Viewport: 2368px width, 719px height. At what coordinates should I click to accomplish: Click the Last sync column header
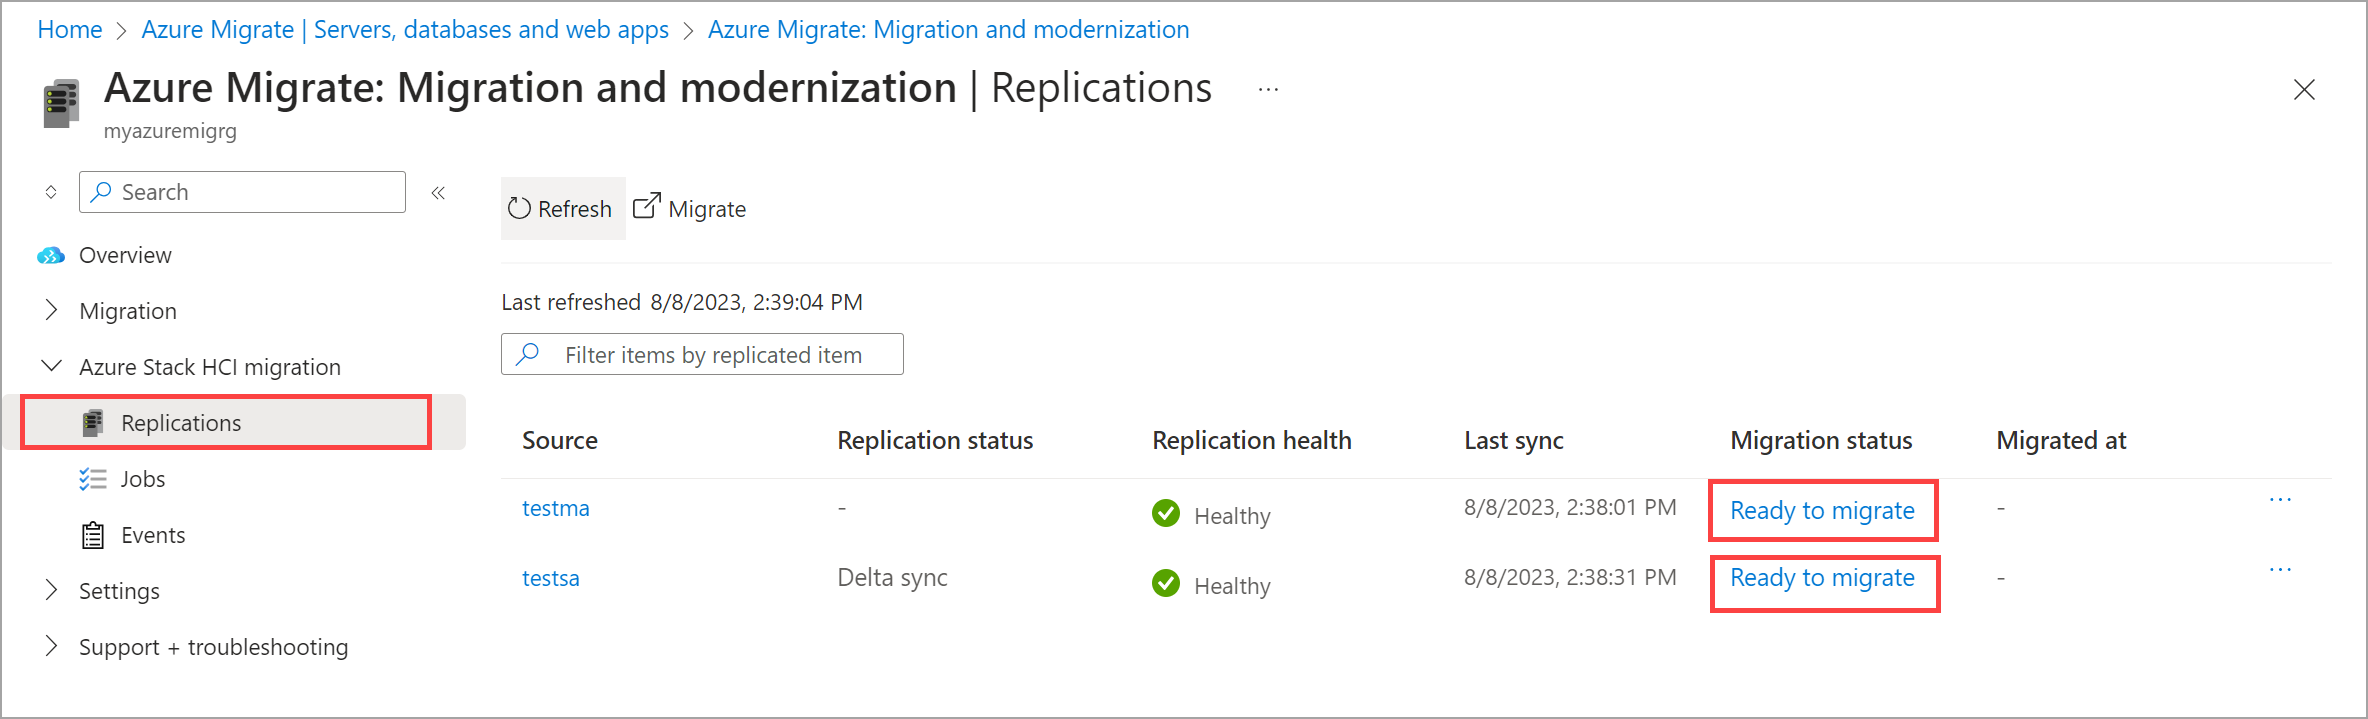click(x=1514, y=440)
